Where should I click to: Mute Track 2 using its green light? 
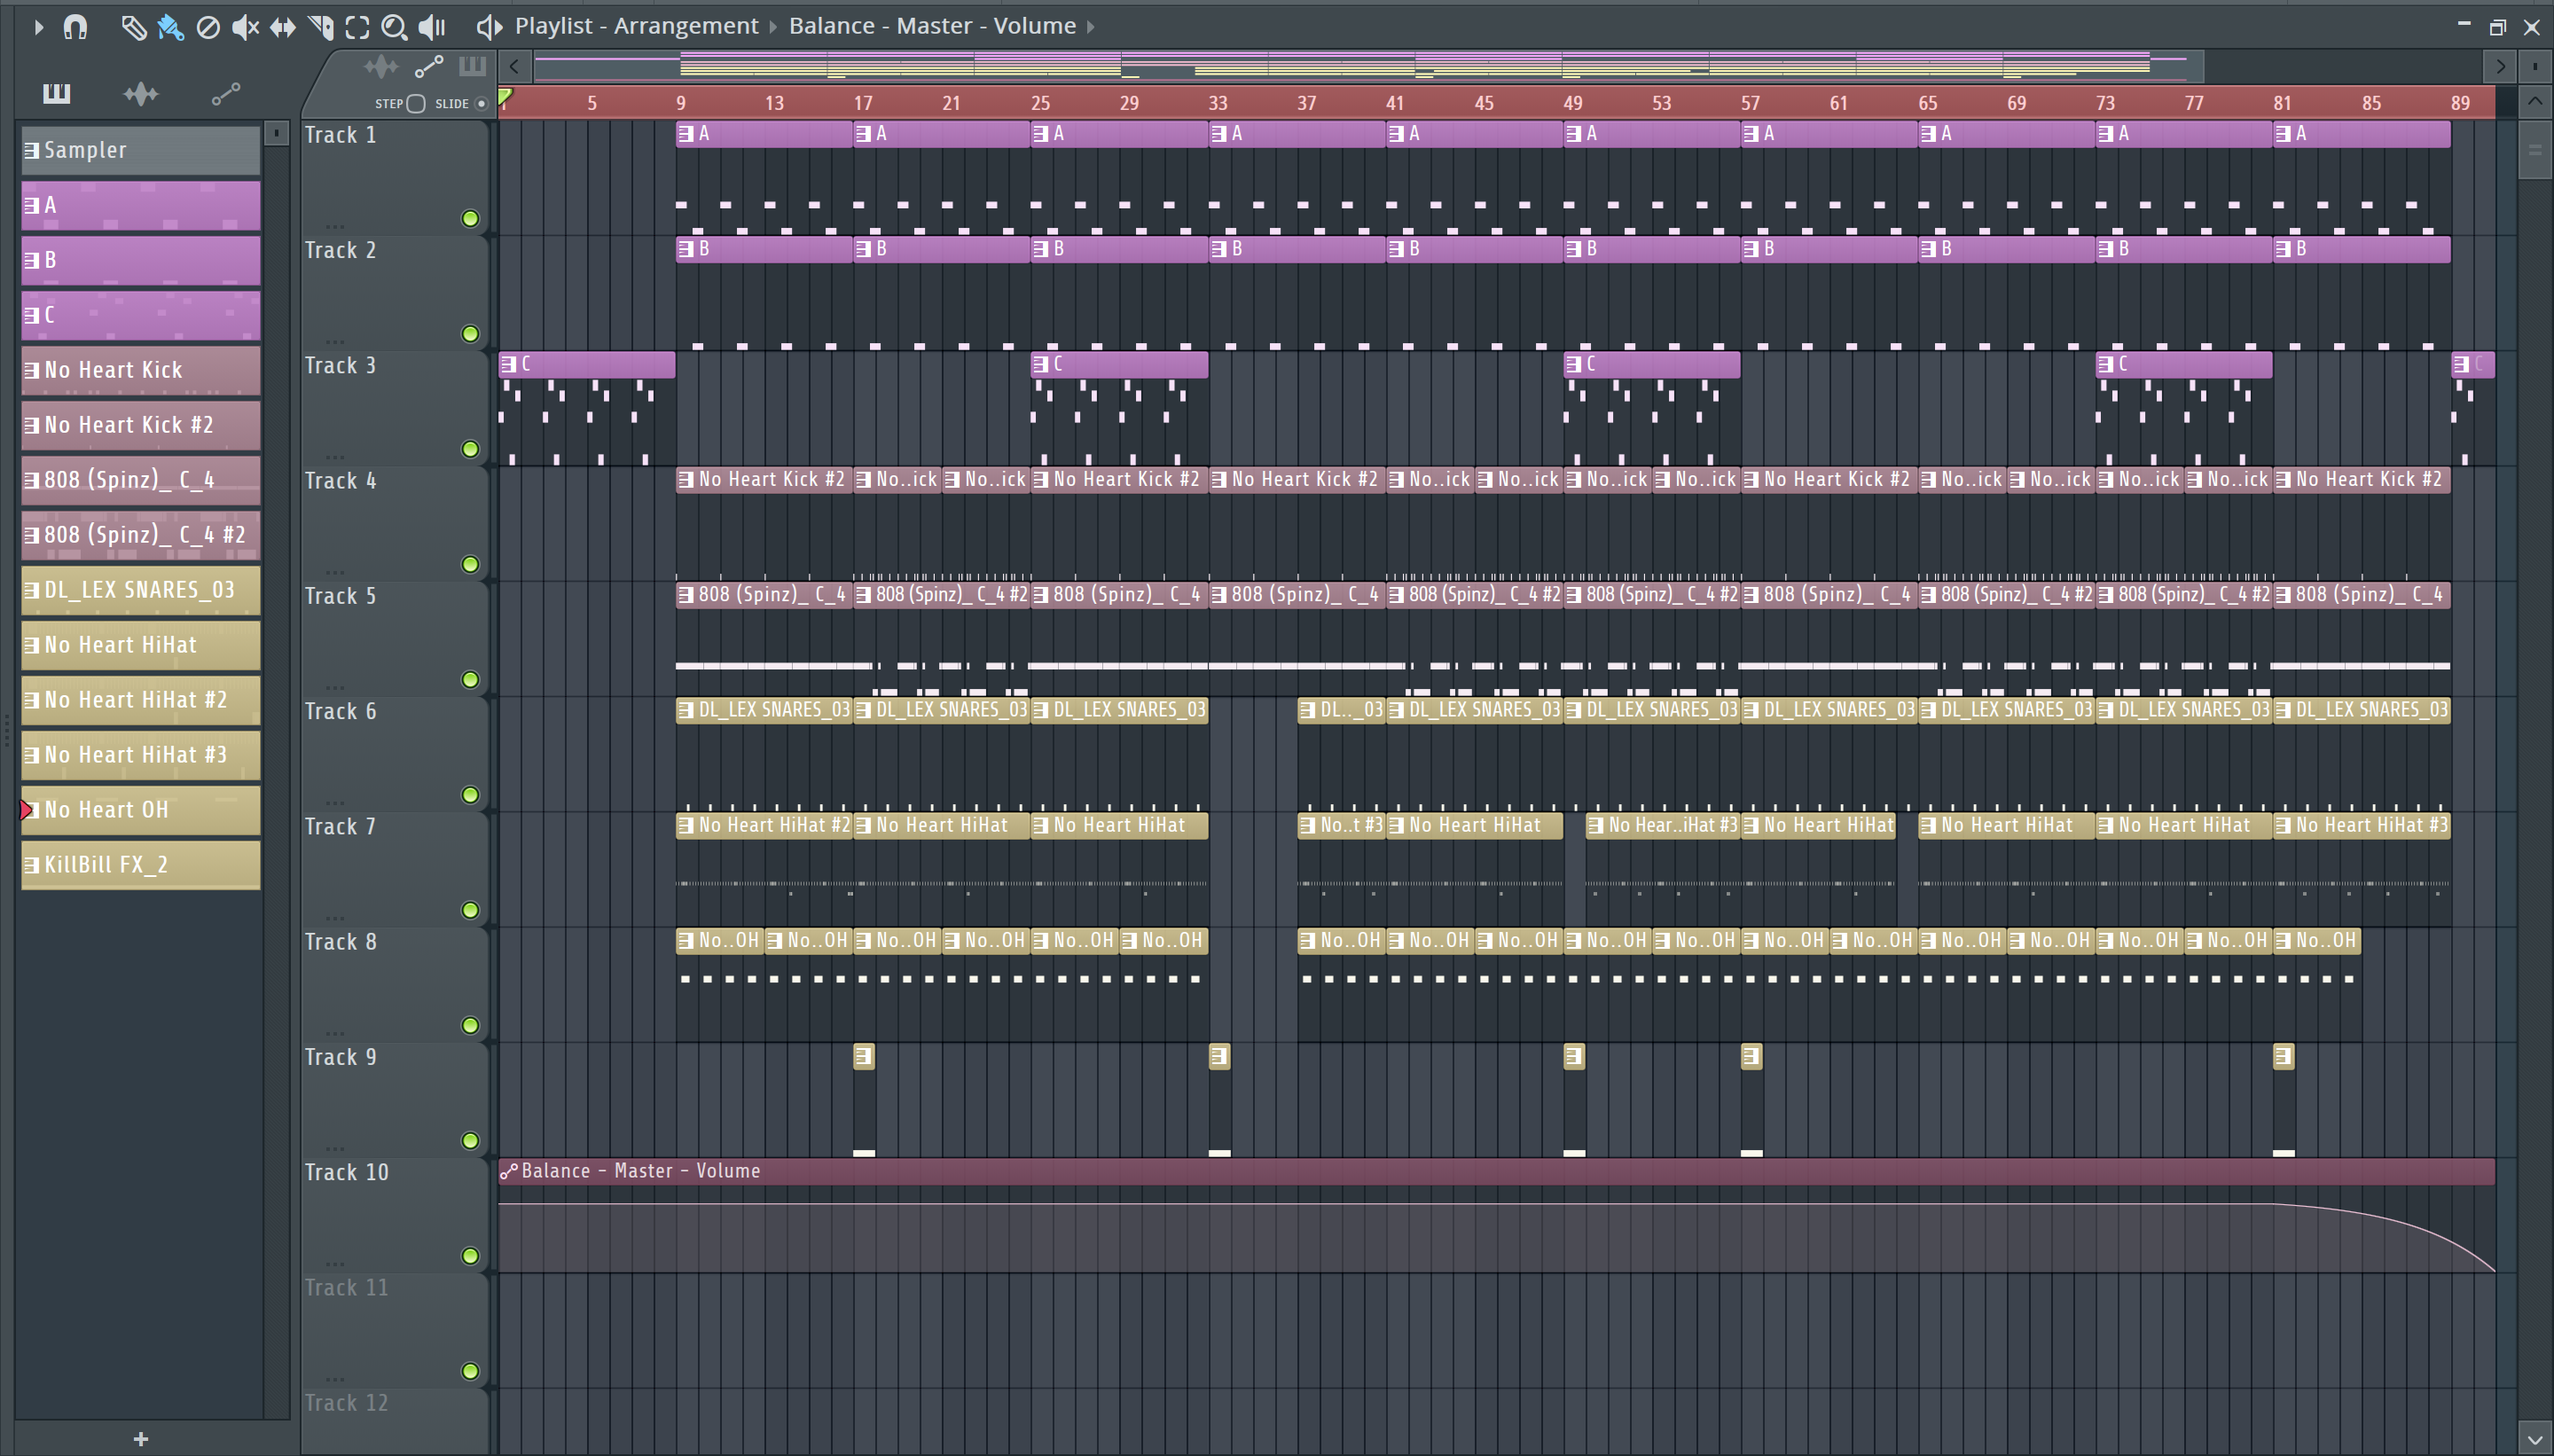point(470,334)
